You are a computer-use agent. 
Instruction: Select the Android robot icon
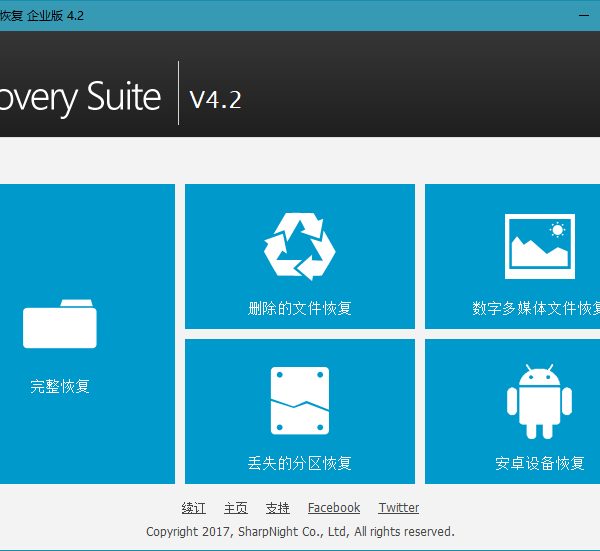[539, 402]
